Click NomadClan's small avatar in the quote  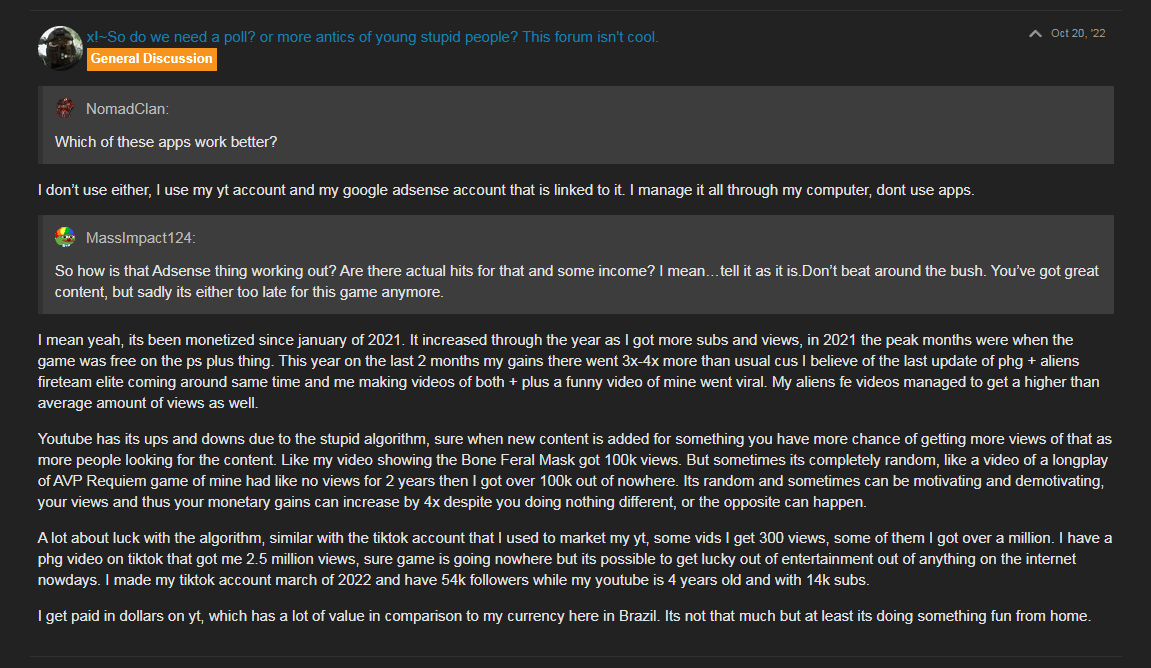[x=65, y=109]
